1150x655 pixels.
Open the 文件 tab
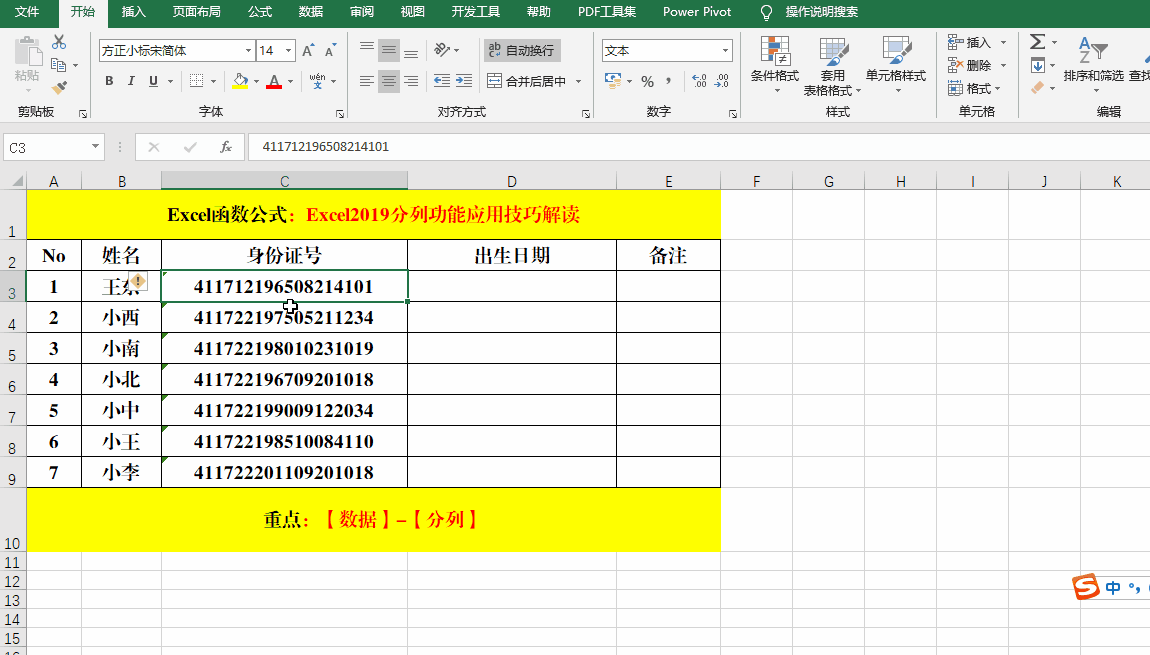tap(27, 12)
